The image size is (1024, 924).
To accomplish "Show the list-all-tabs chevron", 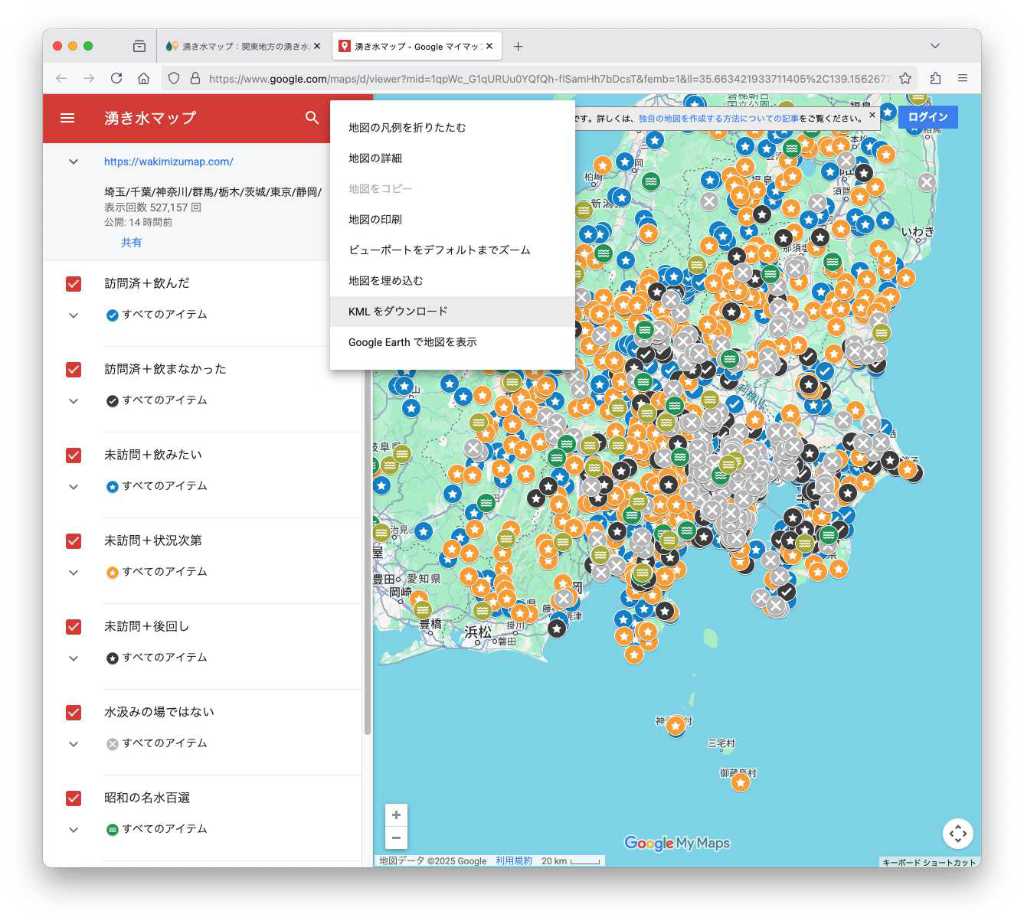I will pos(935,46).
